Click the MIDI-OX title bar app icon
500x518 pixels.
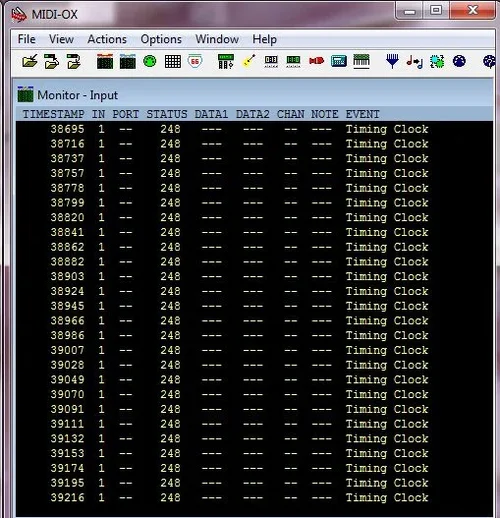(x=19, y=15)
